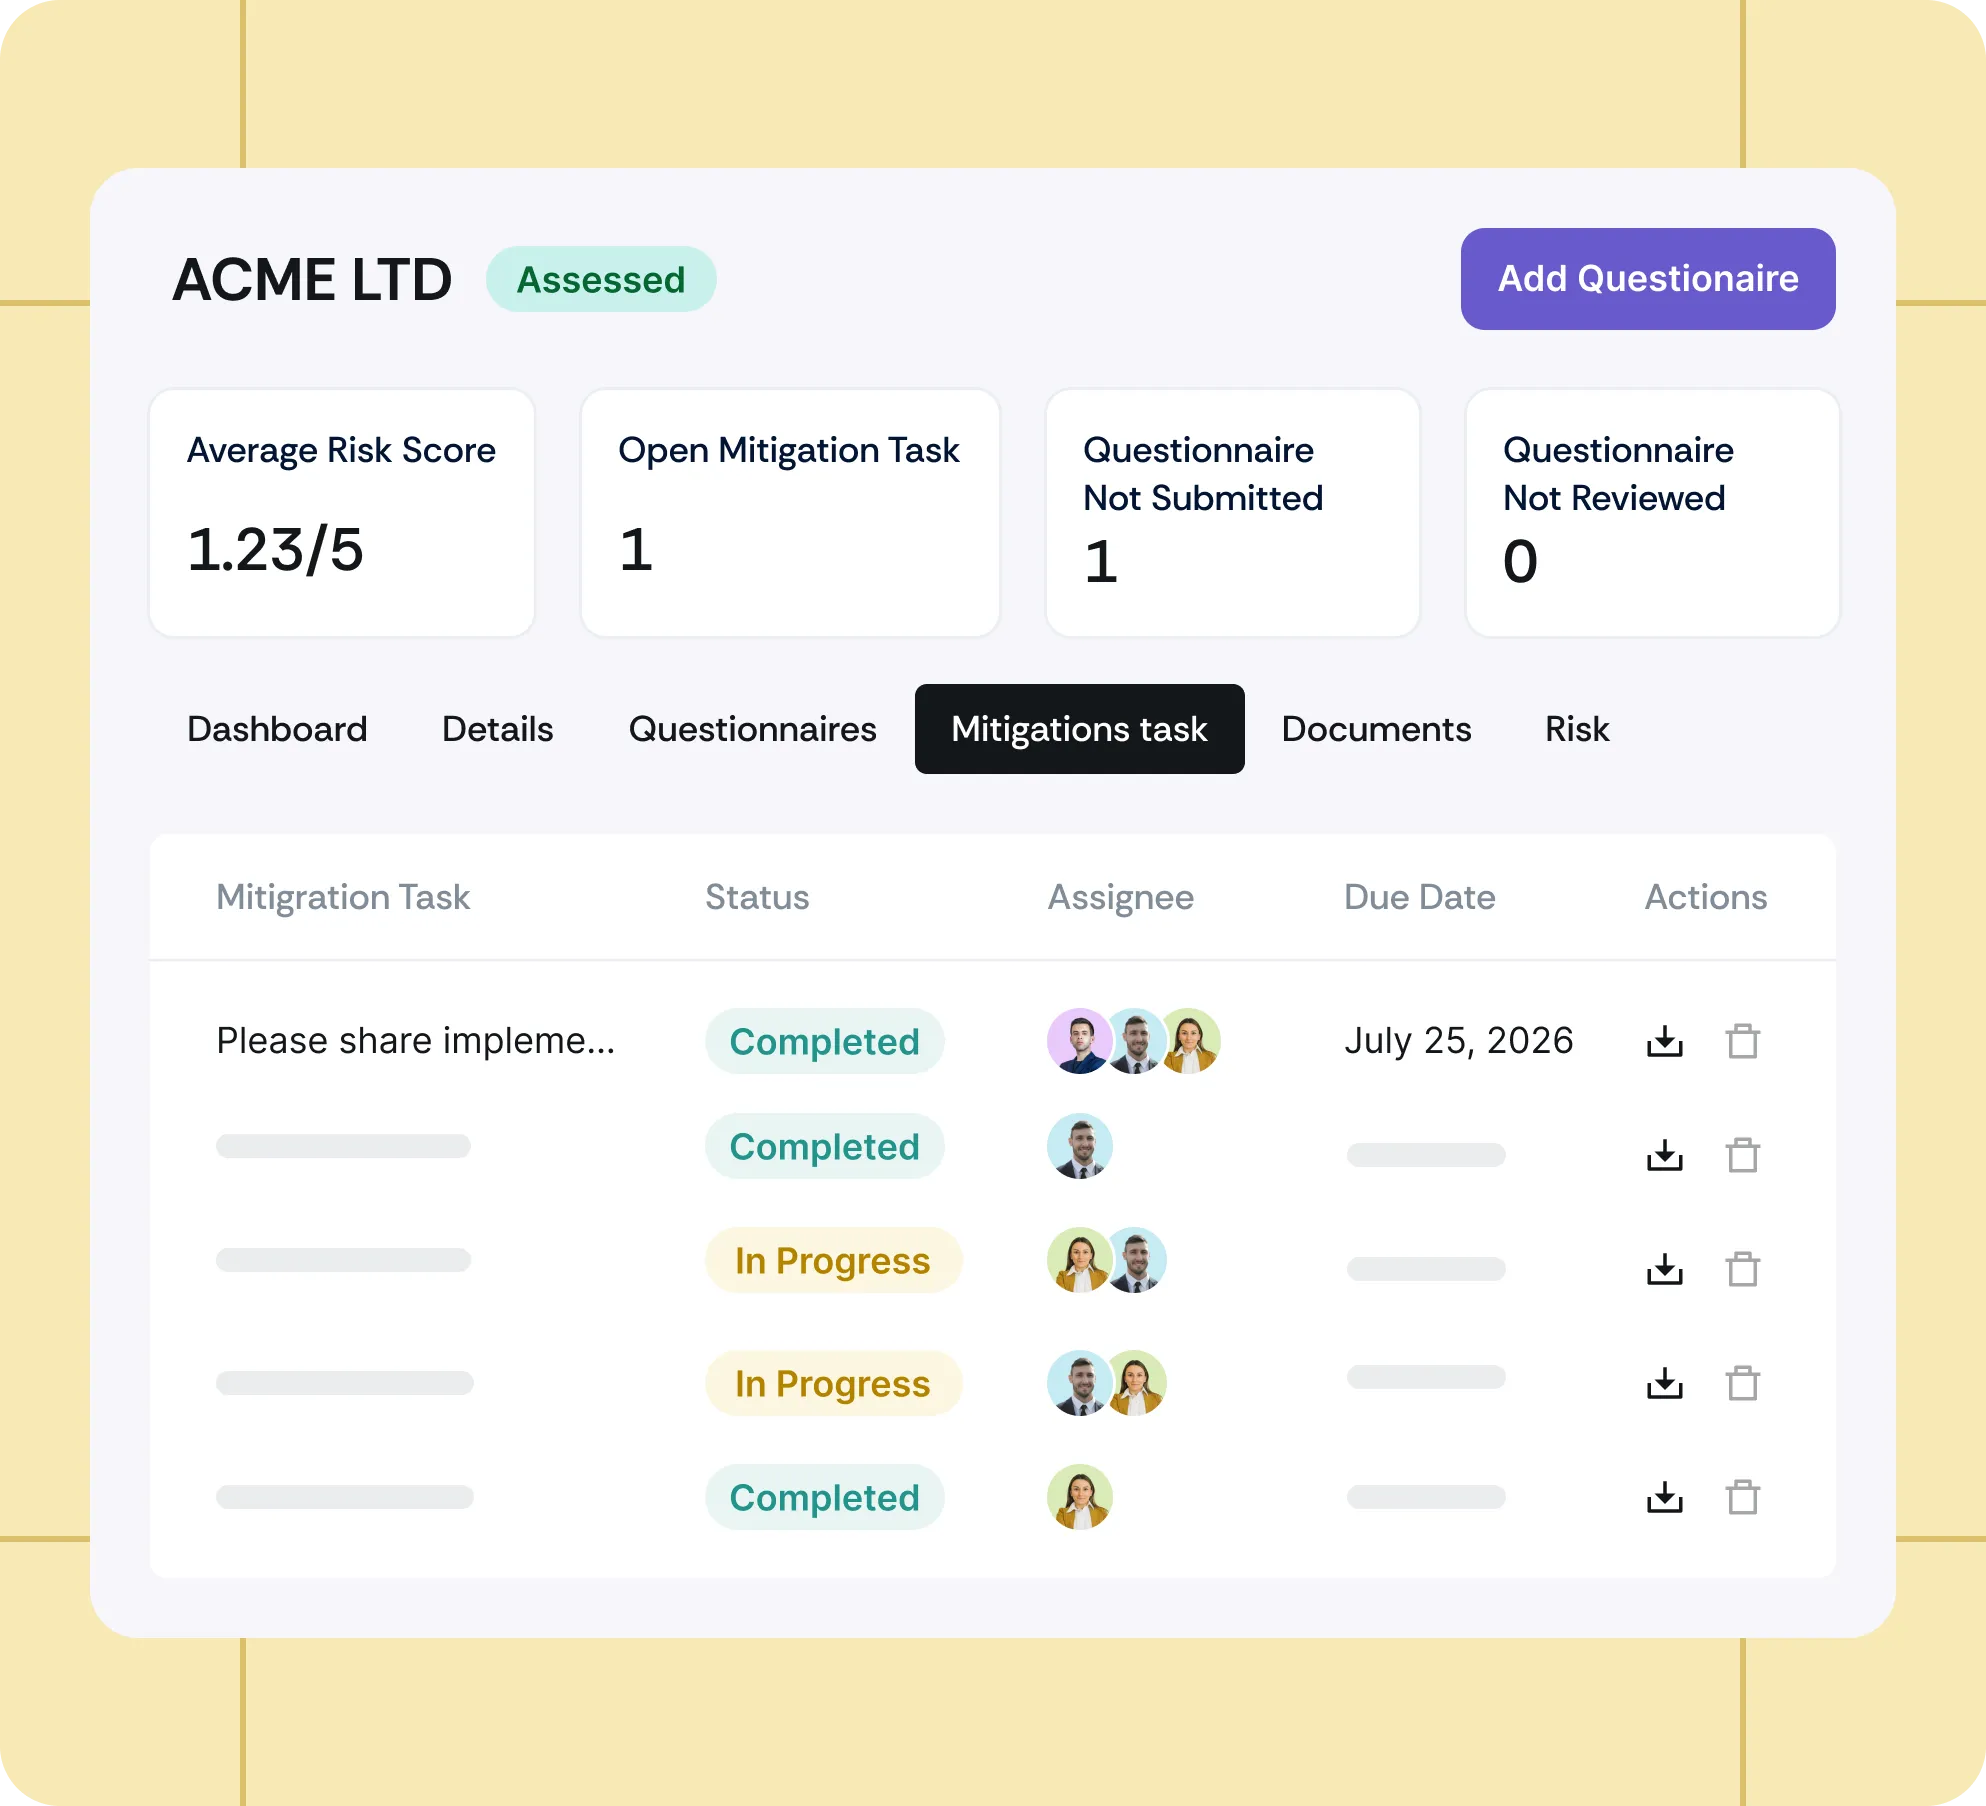Viewport: 1986px width, 1806px height.
Task: Go to the Documents tab
Action: [1376, 729]
